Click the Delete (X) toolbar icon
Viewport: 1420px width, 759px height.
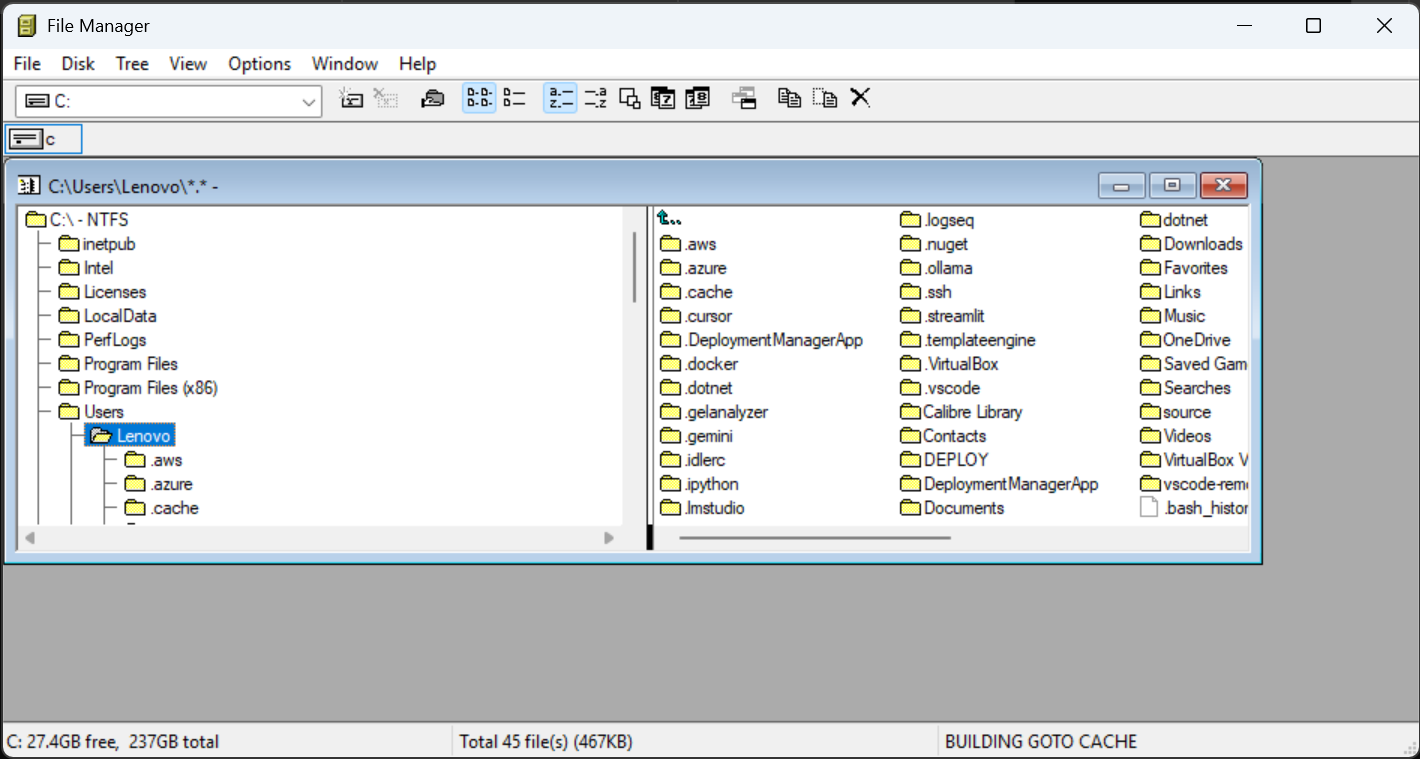pos(860,97)
